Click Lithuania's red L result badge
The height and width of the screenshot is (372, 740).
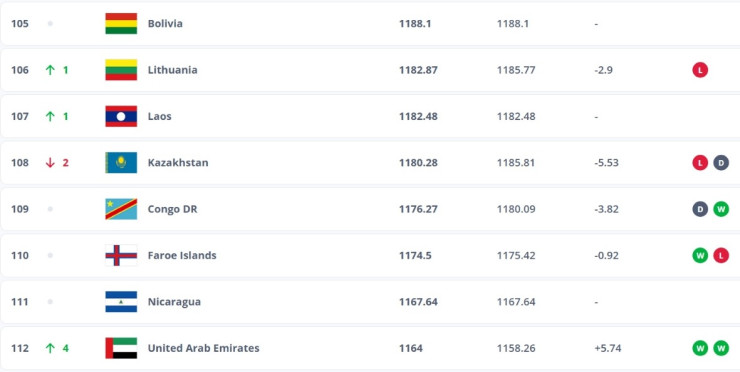(700, 70)
